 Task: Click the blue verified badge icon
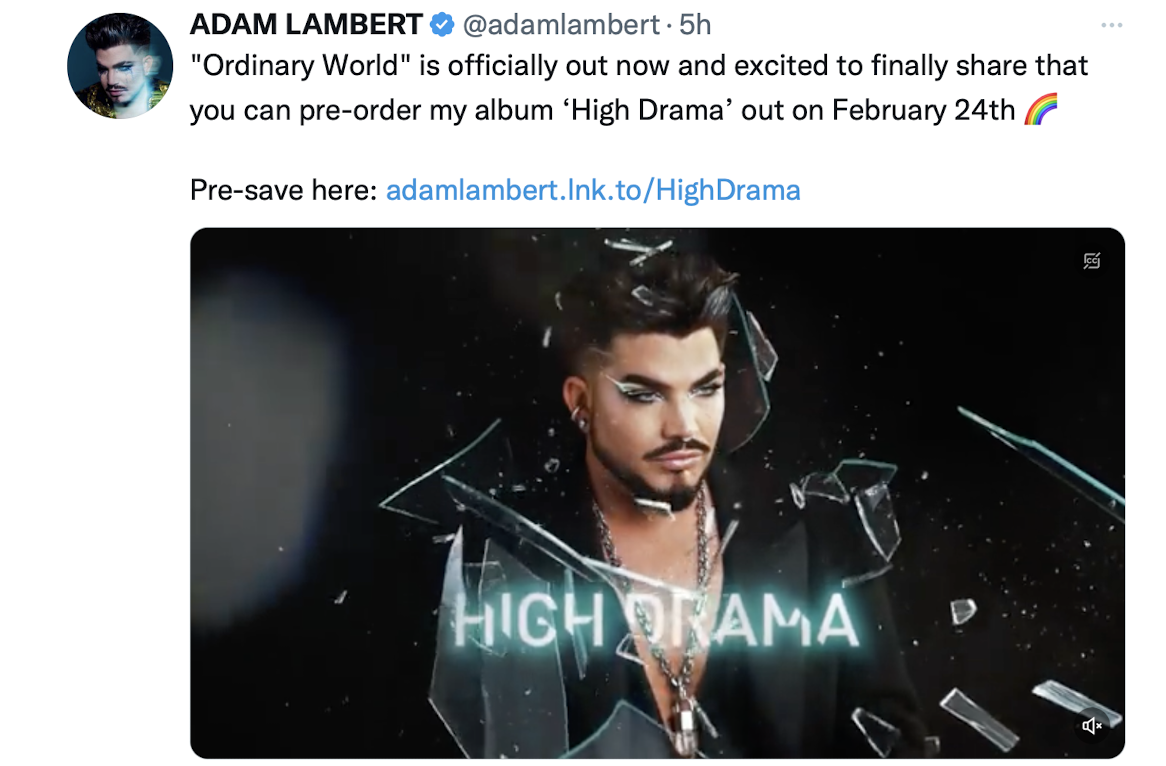click(442, 25)
